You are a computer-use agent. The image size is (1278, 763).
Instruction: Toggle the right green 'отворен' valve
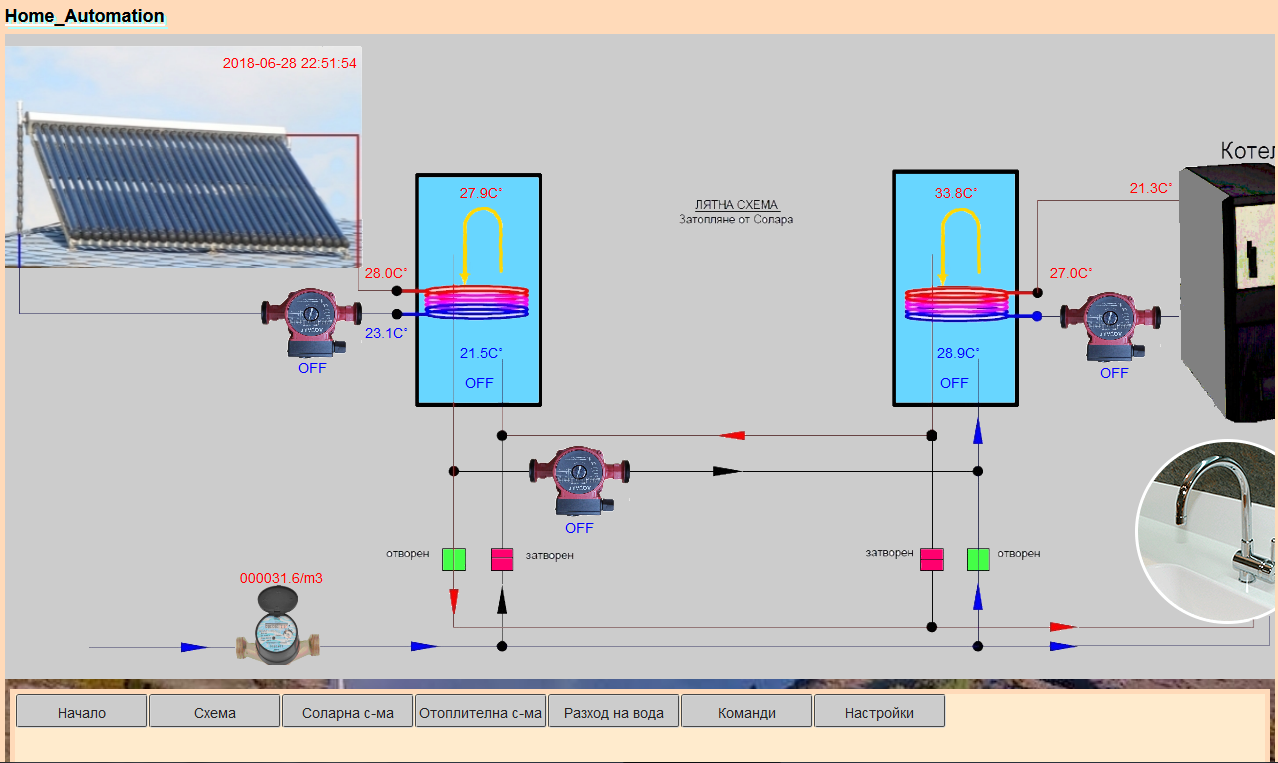coord(979,559)
